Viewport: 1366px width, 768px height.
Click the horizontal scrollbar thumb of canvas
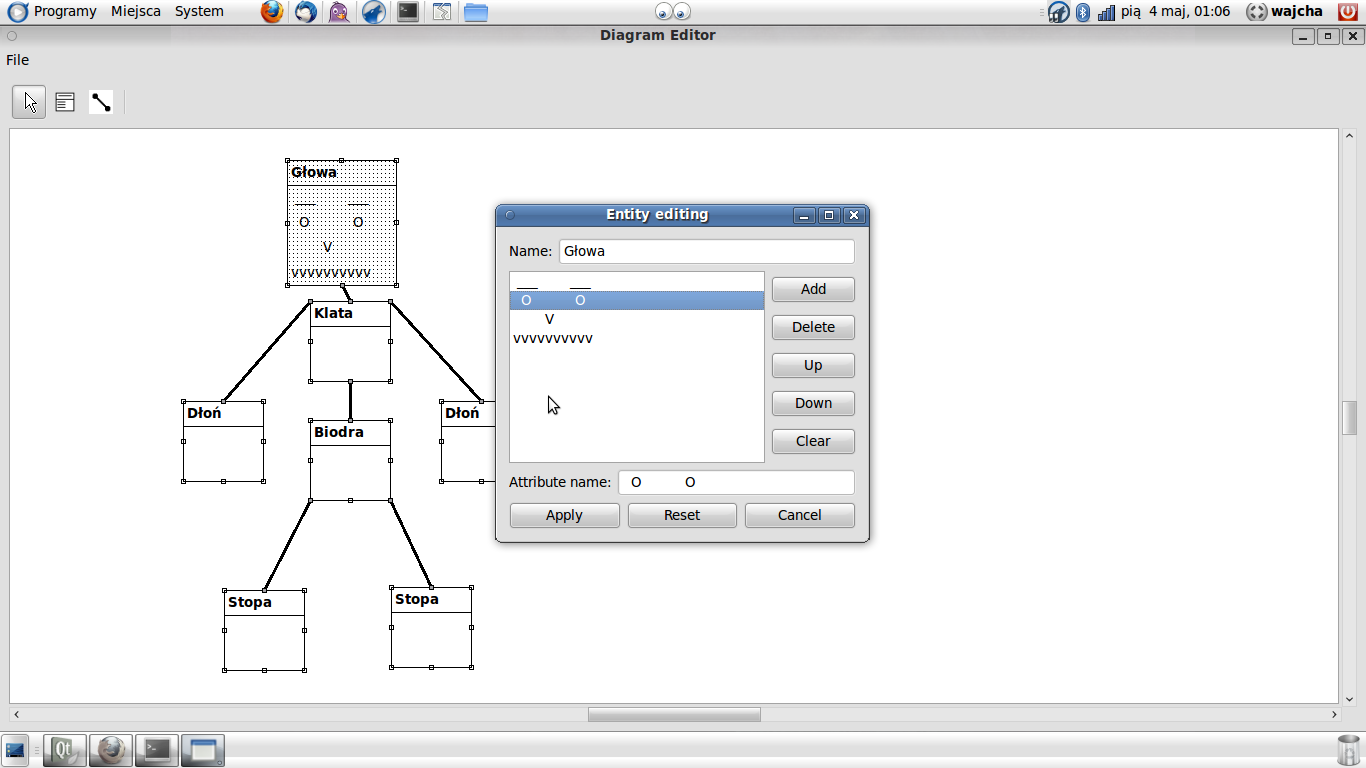click(x=674, y=715)
